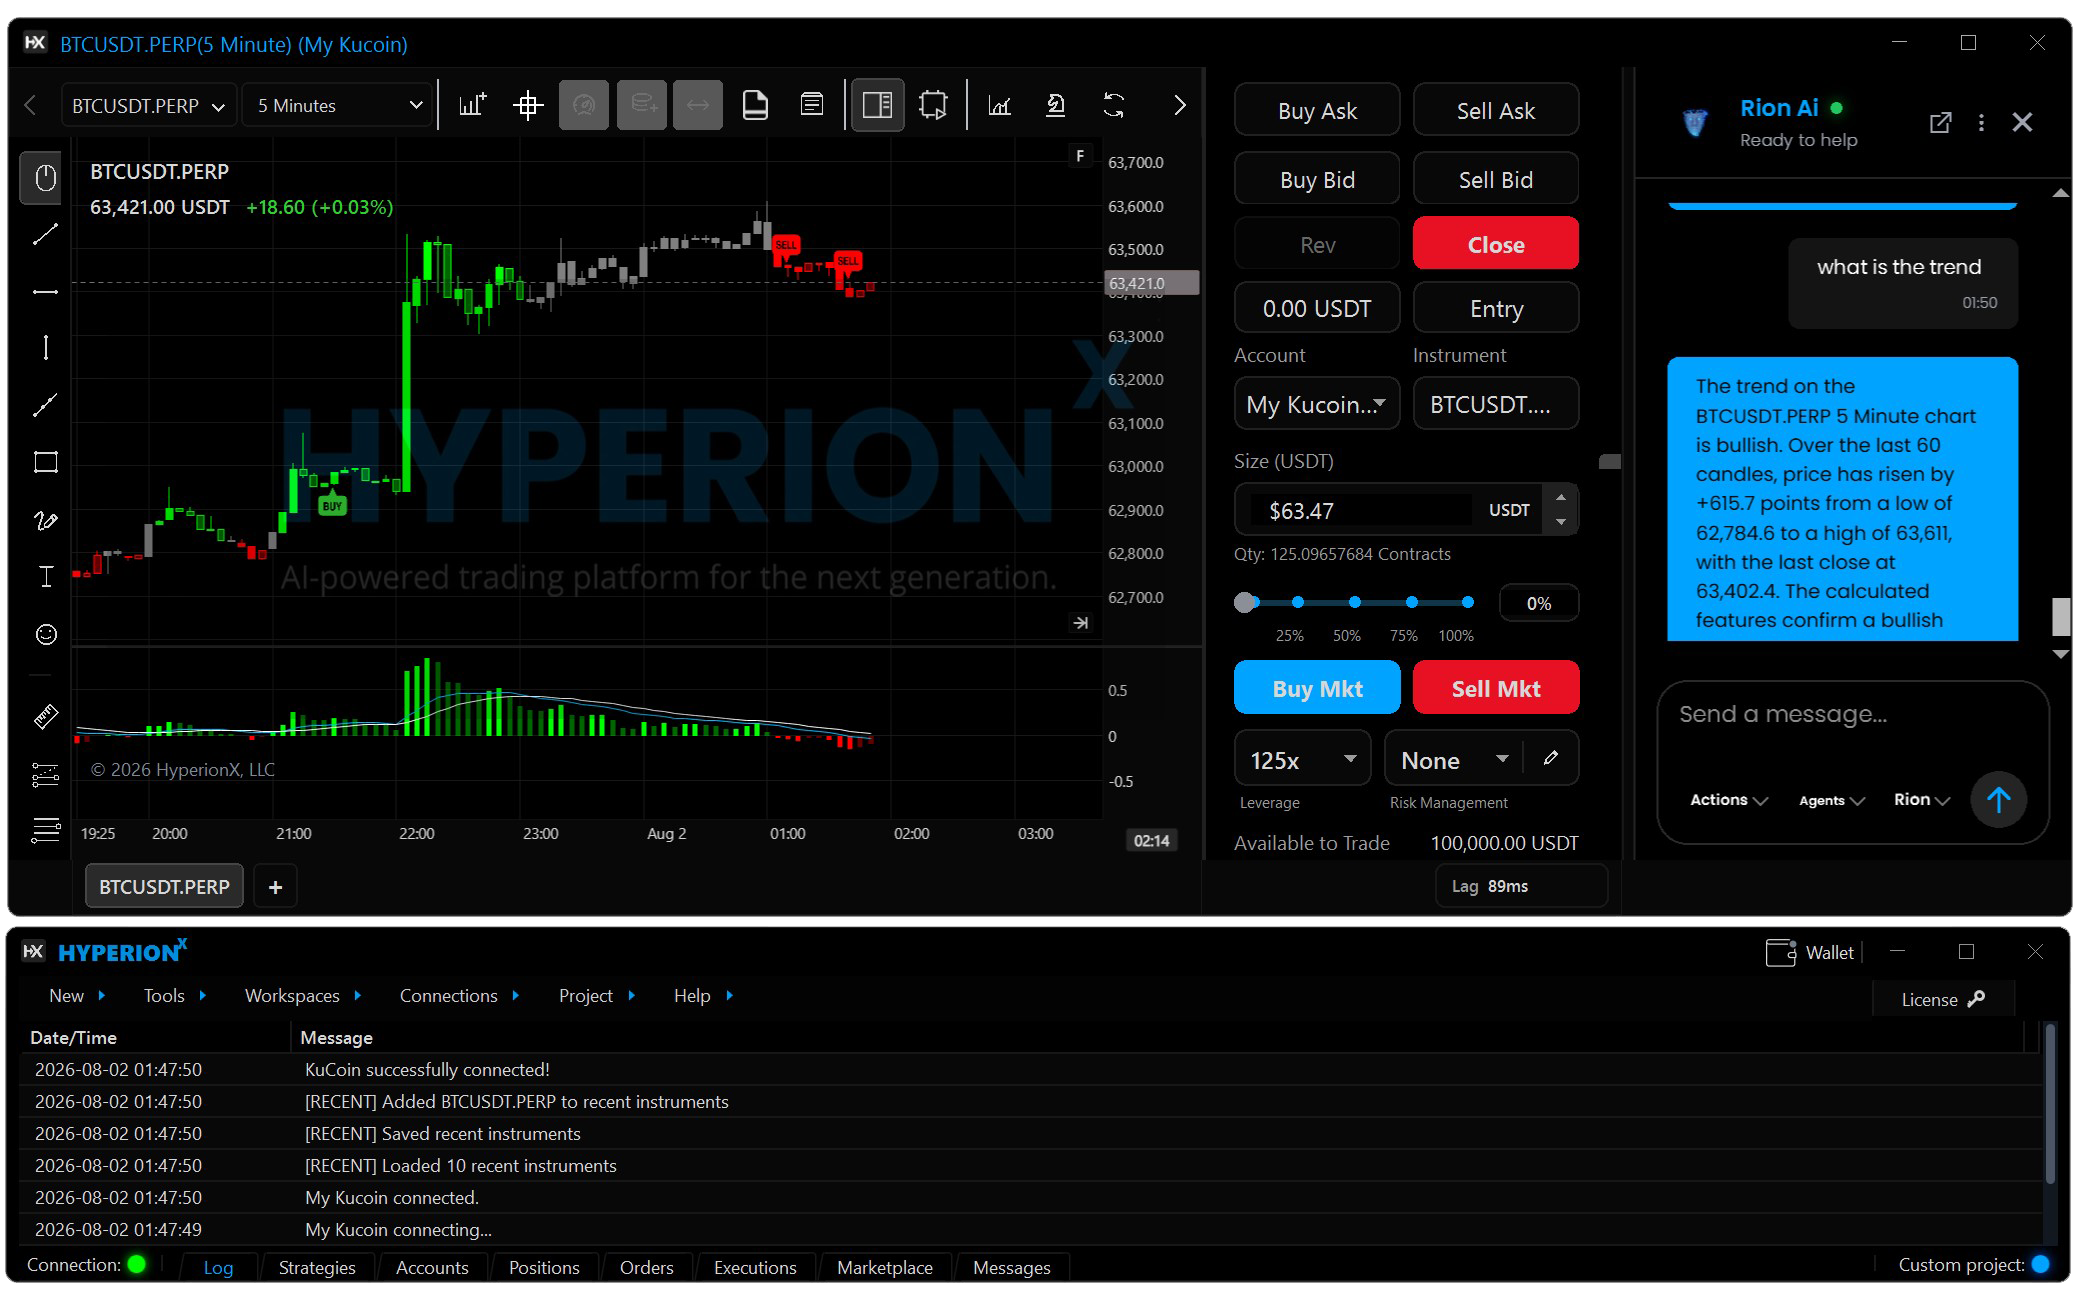Image resolution: width=2082 pixels, height=1299 pixels.
Task: Open the drawing objects settings icon
Action: point(45,774)
